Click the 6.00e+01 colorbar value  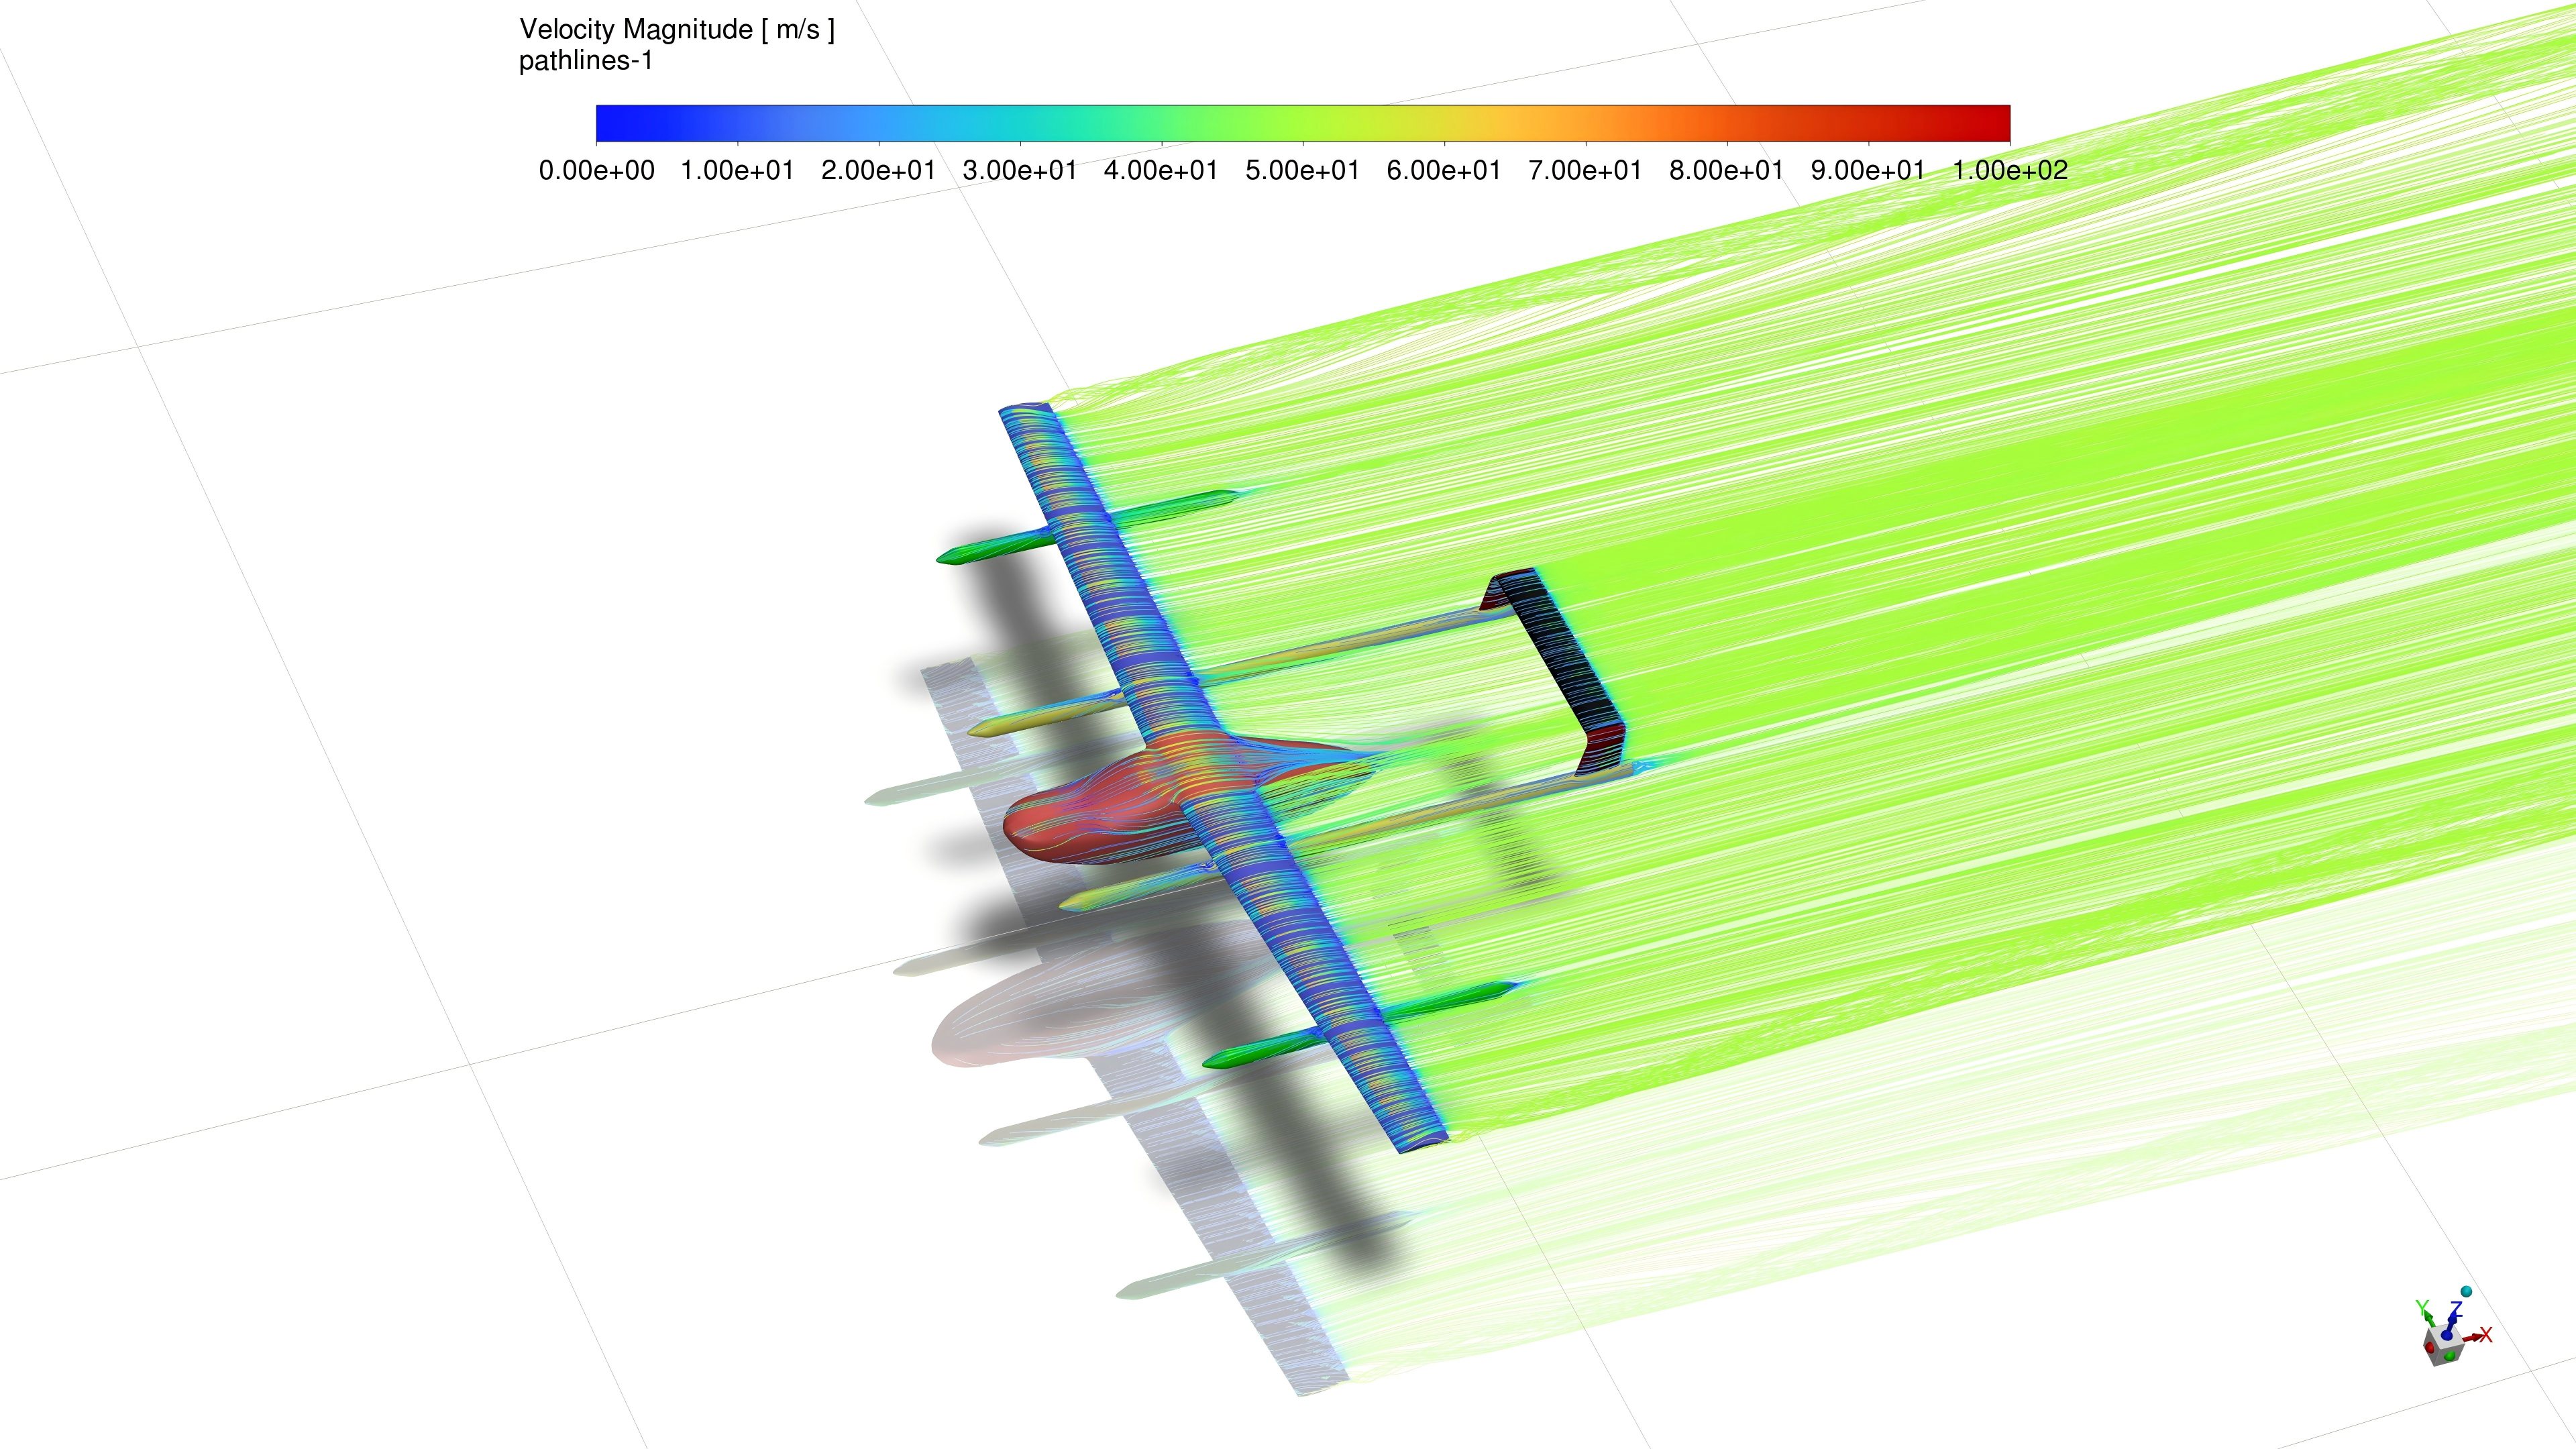[x=1444, y=170]
